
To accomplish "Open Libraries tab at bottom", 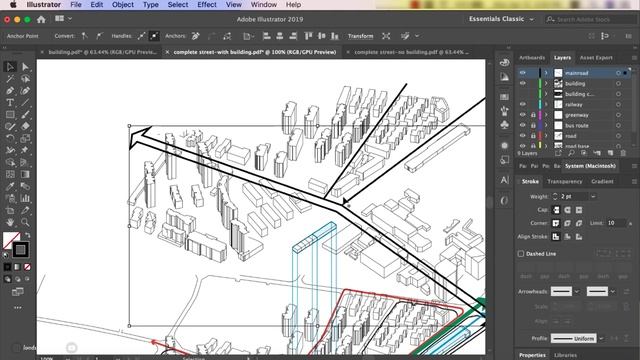I will [x=565, y=355].
